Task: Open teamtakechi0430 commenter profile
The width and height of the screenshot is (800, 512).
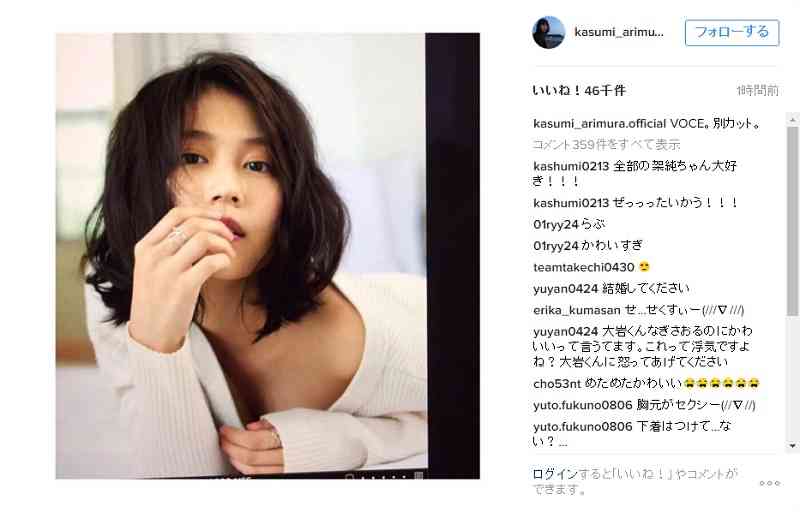Action: point(584,267)
